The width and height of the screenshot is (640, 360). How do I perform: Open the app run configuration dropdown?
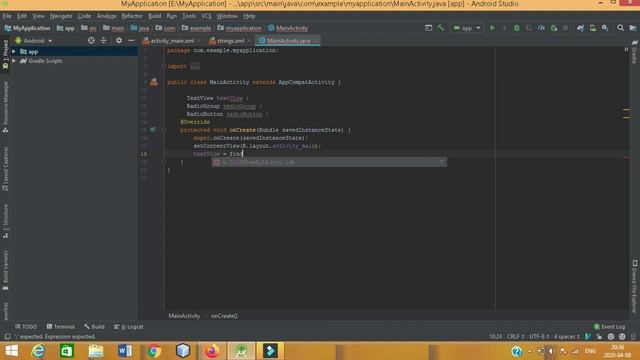[x=467, y=28]
